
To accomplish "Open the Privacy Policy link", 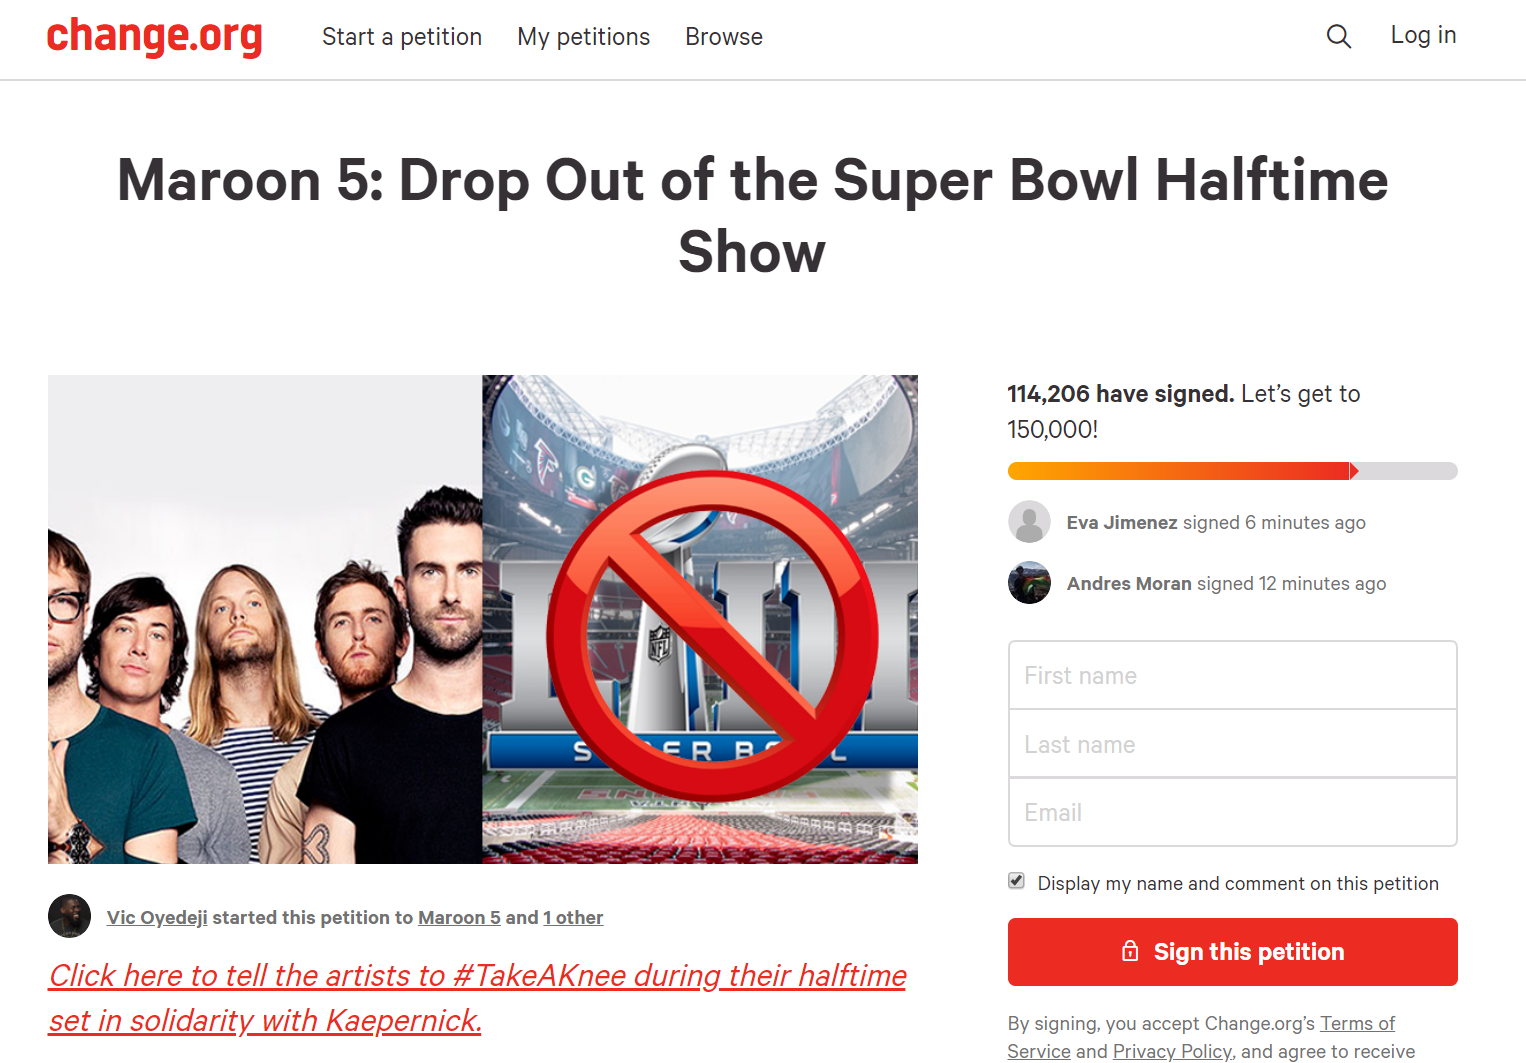I will coord(1172,1051).
